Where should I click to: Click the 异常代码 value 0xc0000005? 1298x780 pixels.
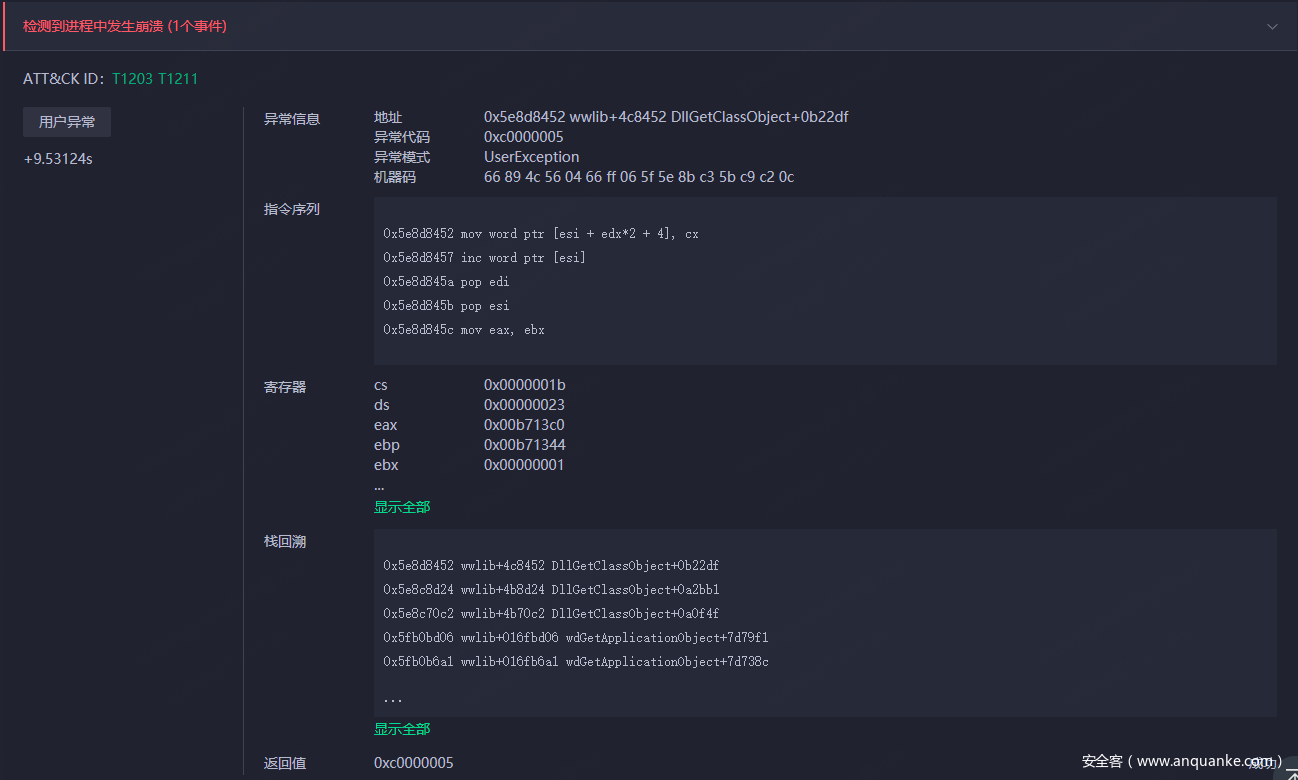tap(523, 137)
